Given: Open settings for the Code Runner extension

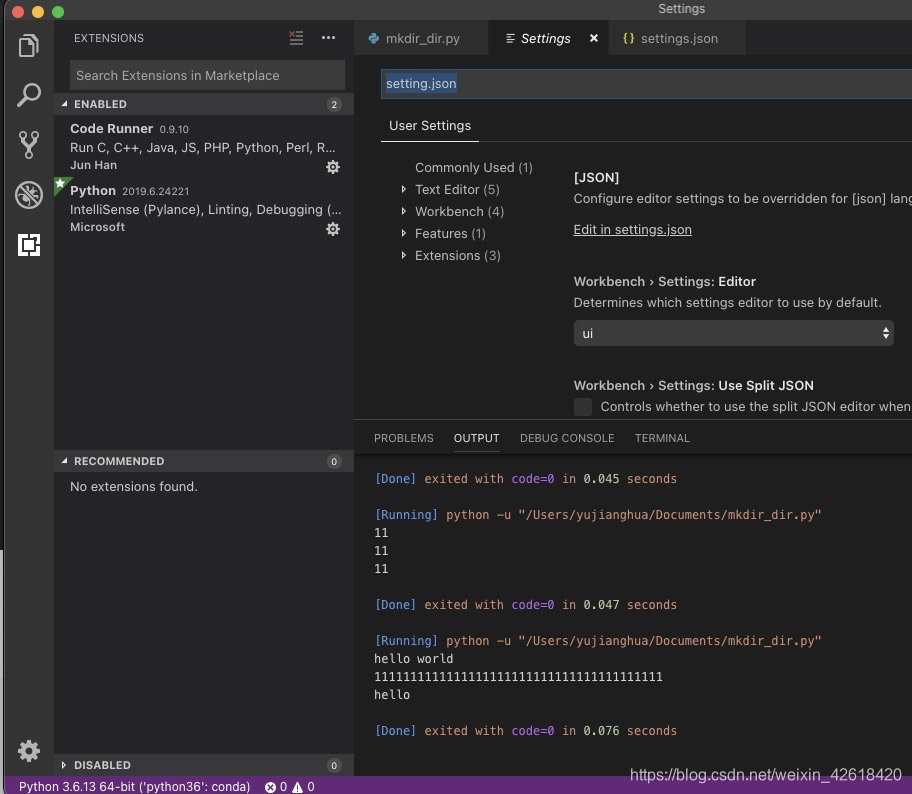Looking at the screenshot, I should [333, 167].
